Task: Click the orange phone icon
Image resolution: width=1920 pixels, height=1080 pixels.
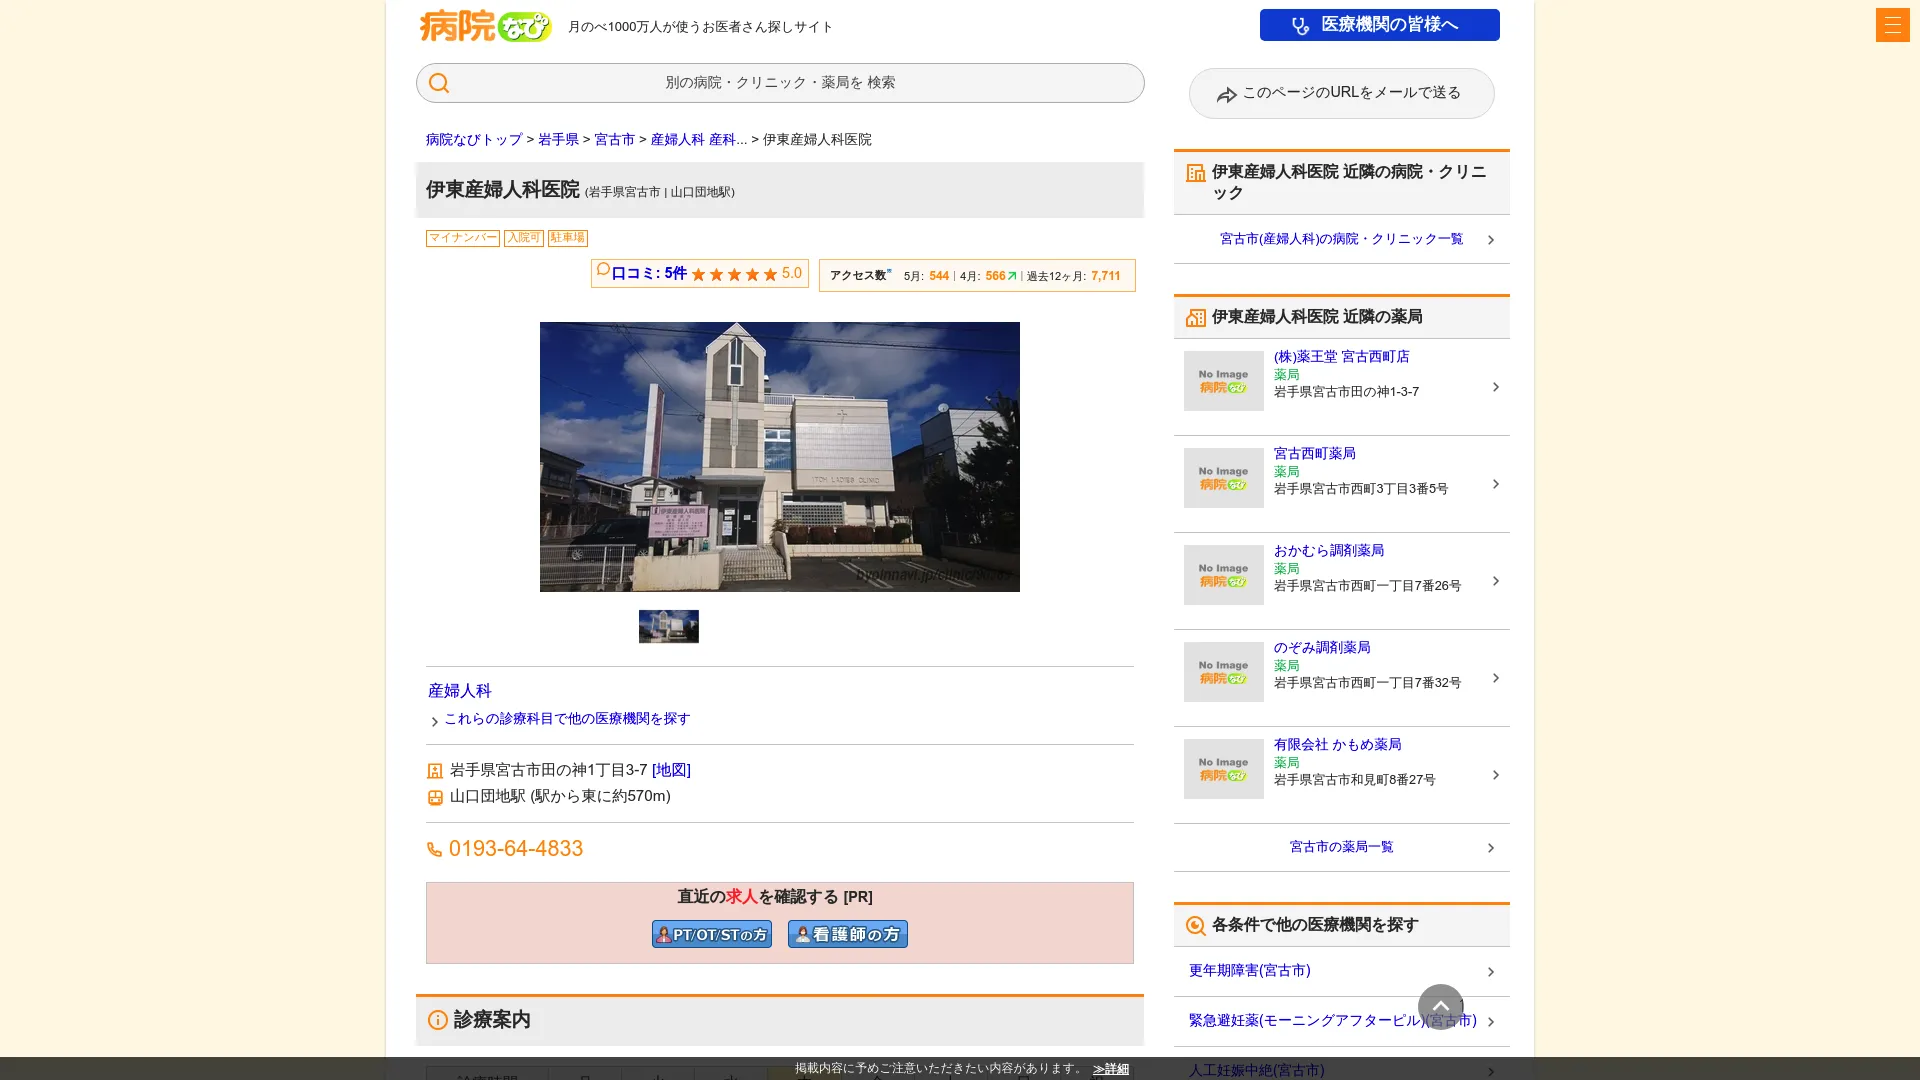Action: click(x=434, y=849)
